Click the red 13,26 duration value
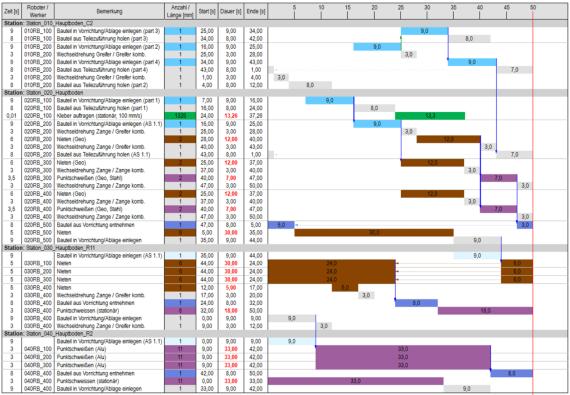 (x=231, y=116)
